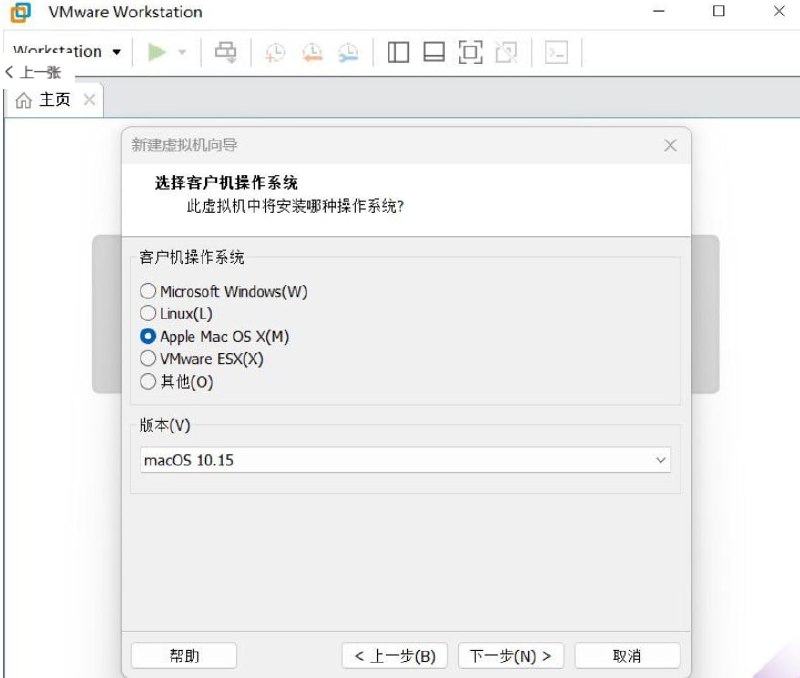Open the macOS 10.15 version dropdown
The width and height of the screenshot is (800, 678).
click(x=405, y=460)
